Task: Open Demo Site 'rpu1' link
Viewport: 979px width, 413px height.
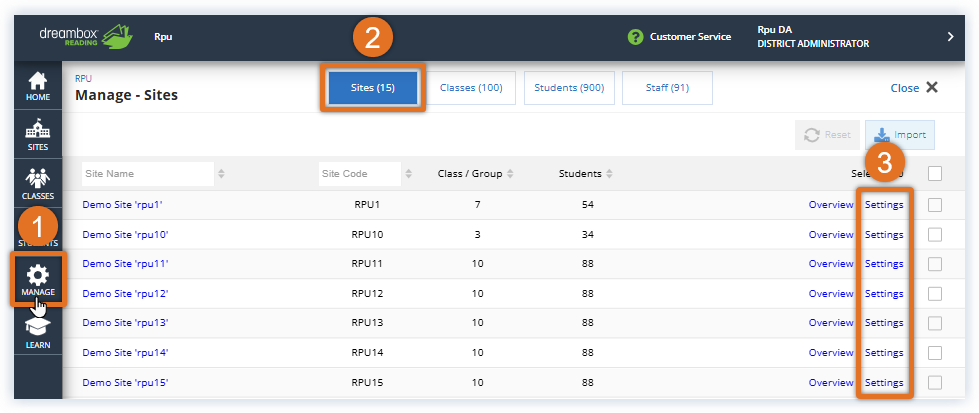Action: tap(122, 204)
